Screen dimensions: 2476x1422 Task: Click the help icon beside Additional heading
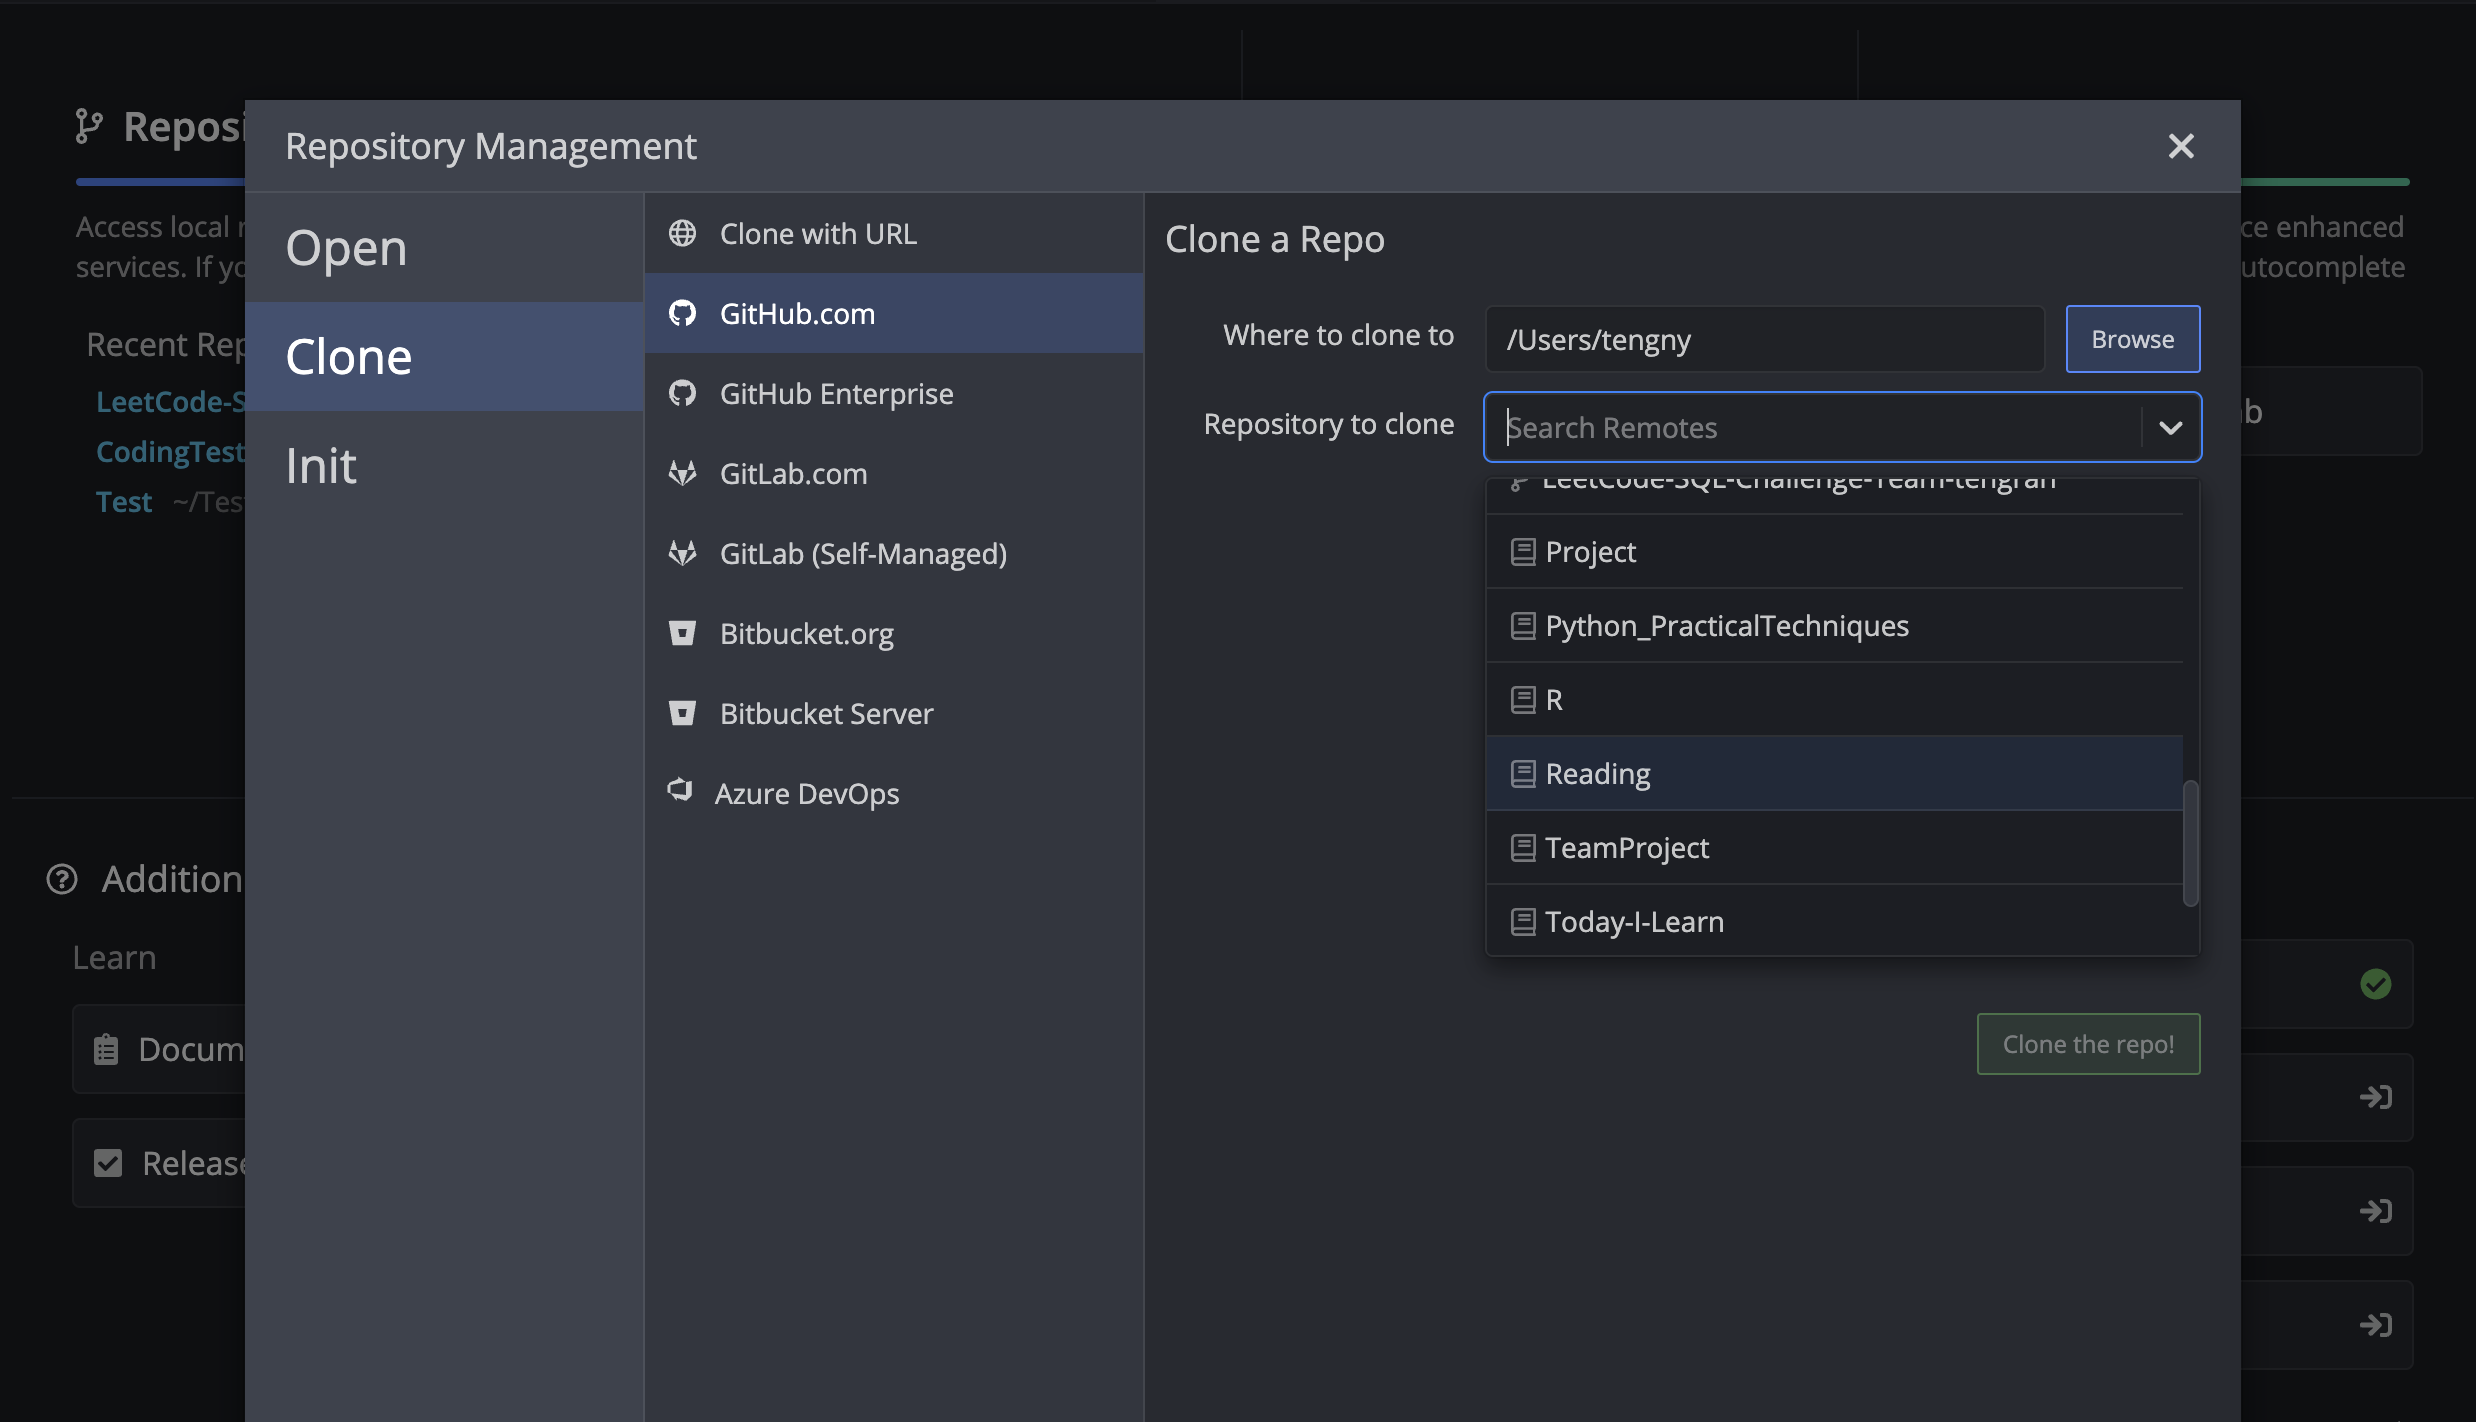tap(62, 879)
